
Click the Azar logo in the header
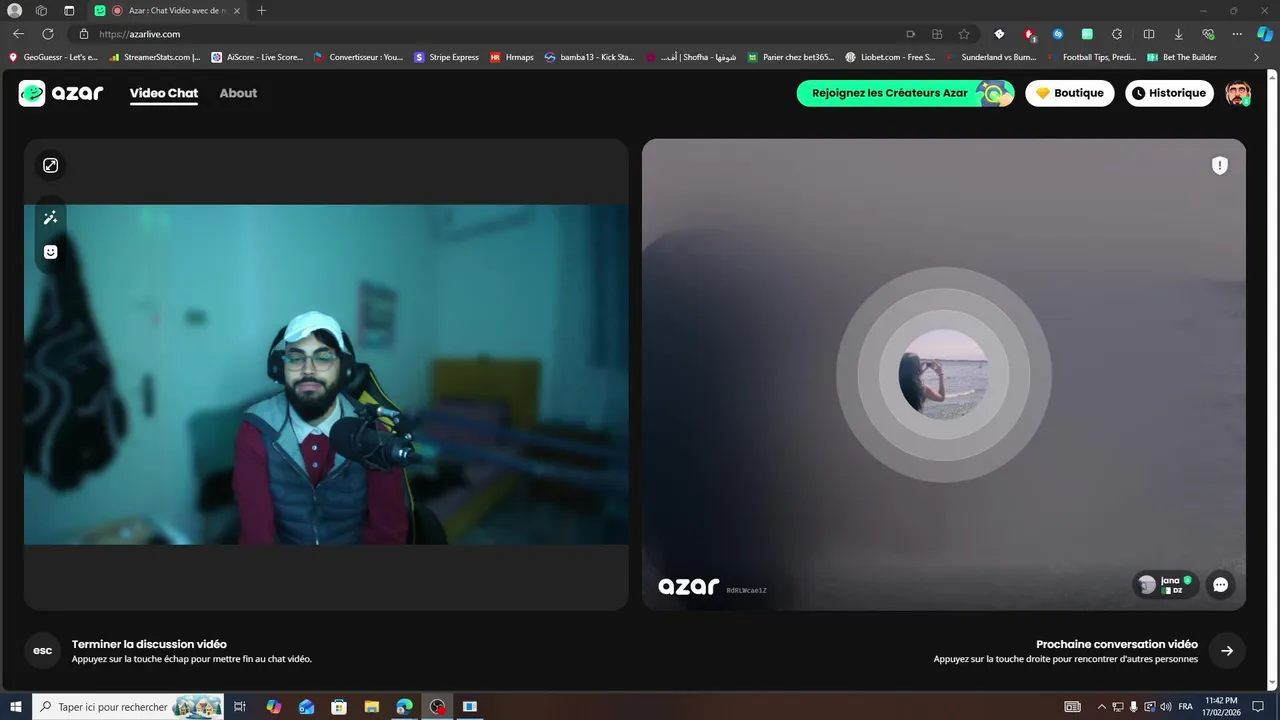(61, 93)
